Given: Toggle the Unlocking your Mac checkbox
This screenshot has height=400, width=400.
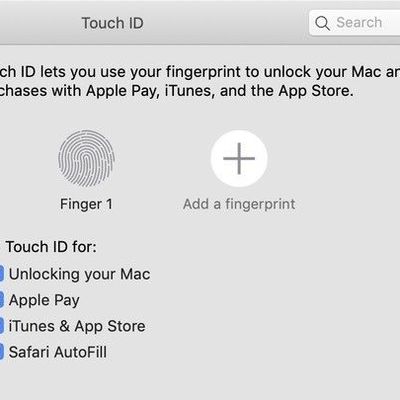Looking at the screenshot, I should 1,274.
